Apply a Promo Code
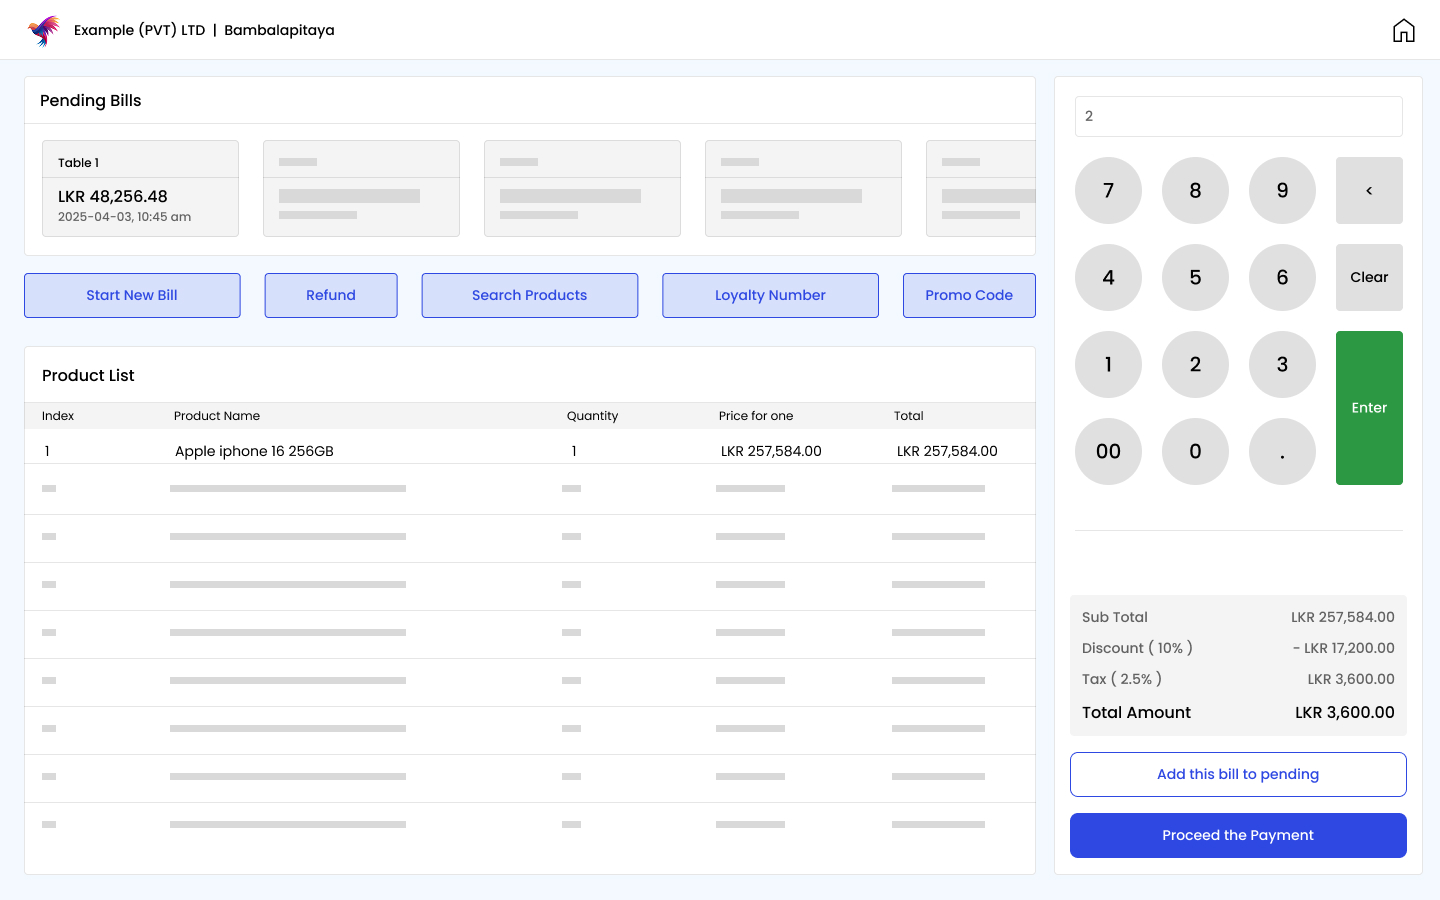 point(968,295)
